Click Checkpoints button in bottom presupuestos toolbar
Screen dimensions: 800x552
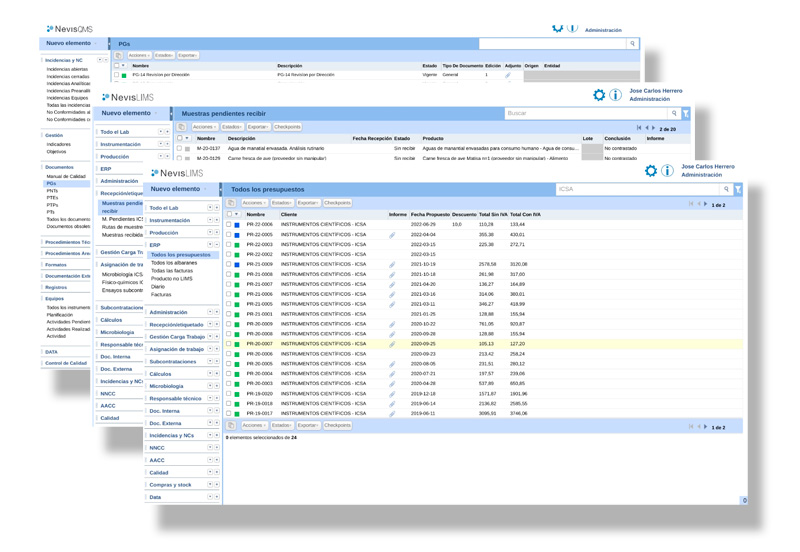tap(337, 425)
